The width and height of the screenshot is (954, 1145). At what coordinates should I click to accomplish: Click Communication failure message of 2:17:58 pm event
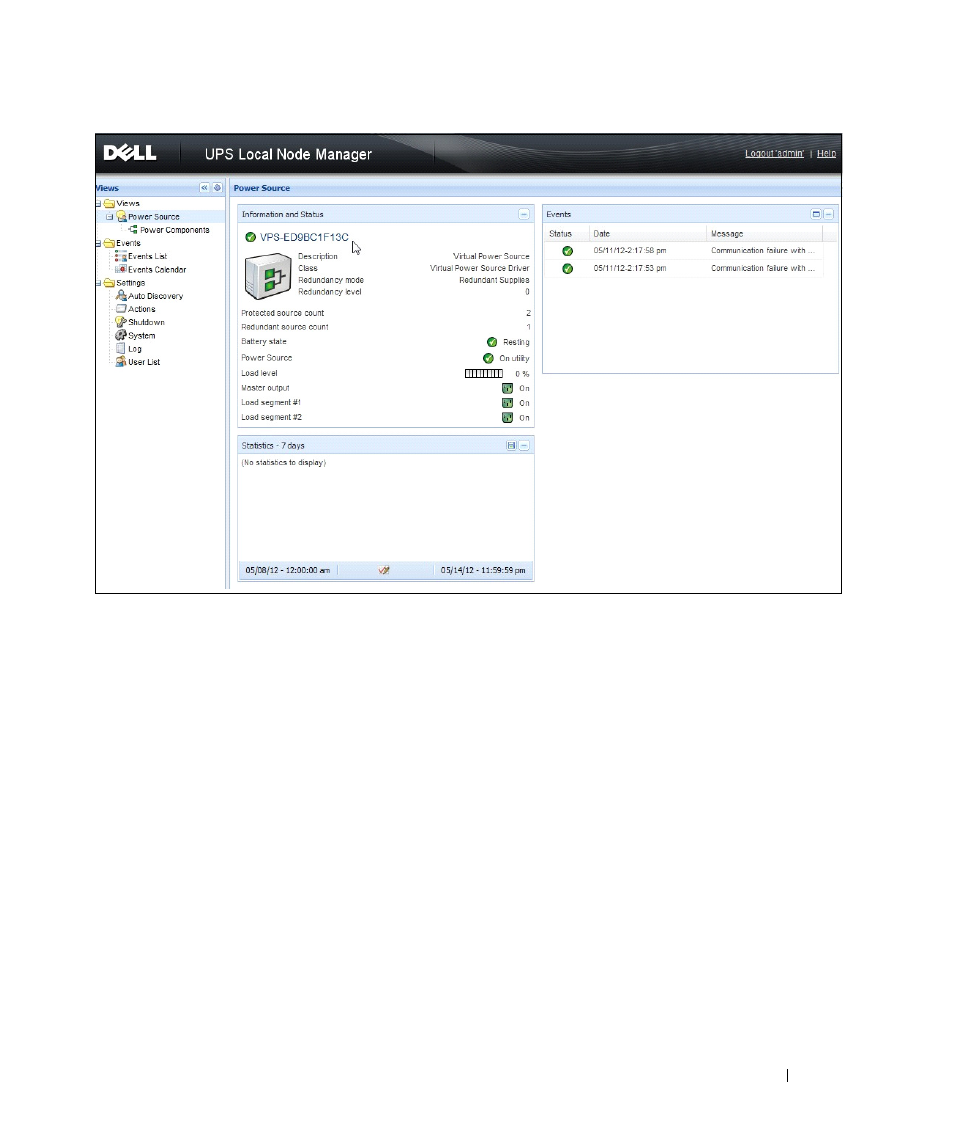point(763,250)
